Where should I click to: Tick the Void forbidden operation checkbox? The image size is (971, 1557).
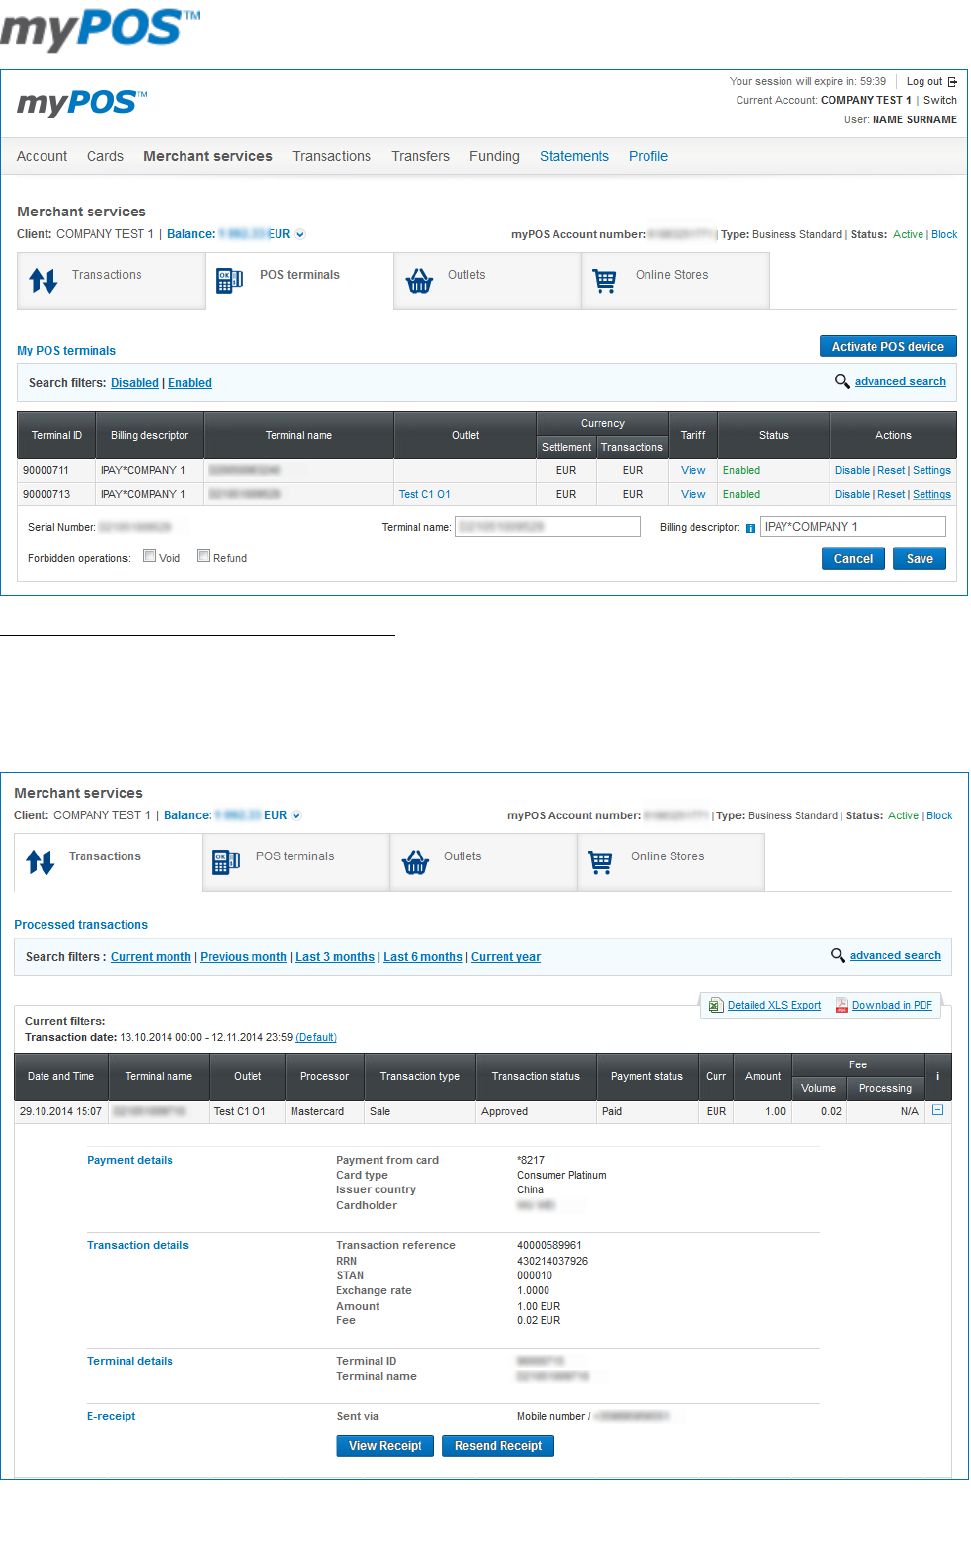pyautogui.click(x=149, y=556)
